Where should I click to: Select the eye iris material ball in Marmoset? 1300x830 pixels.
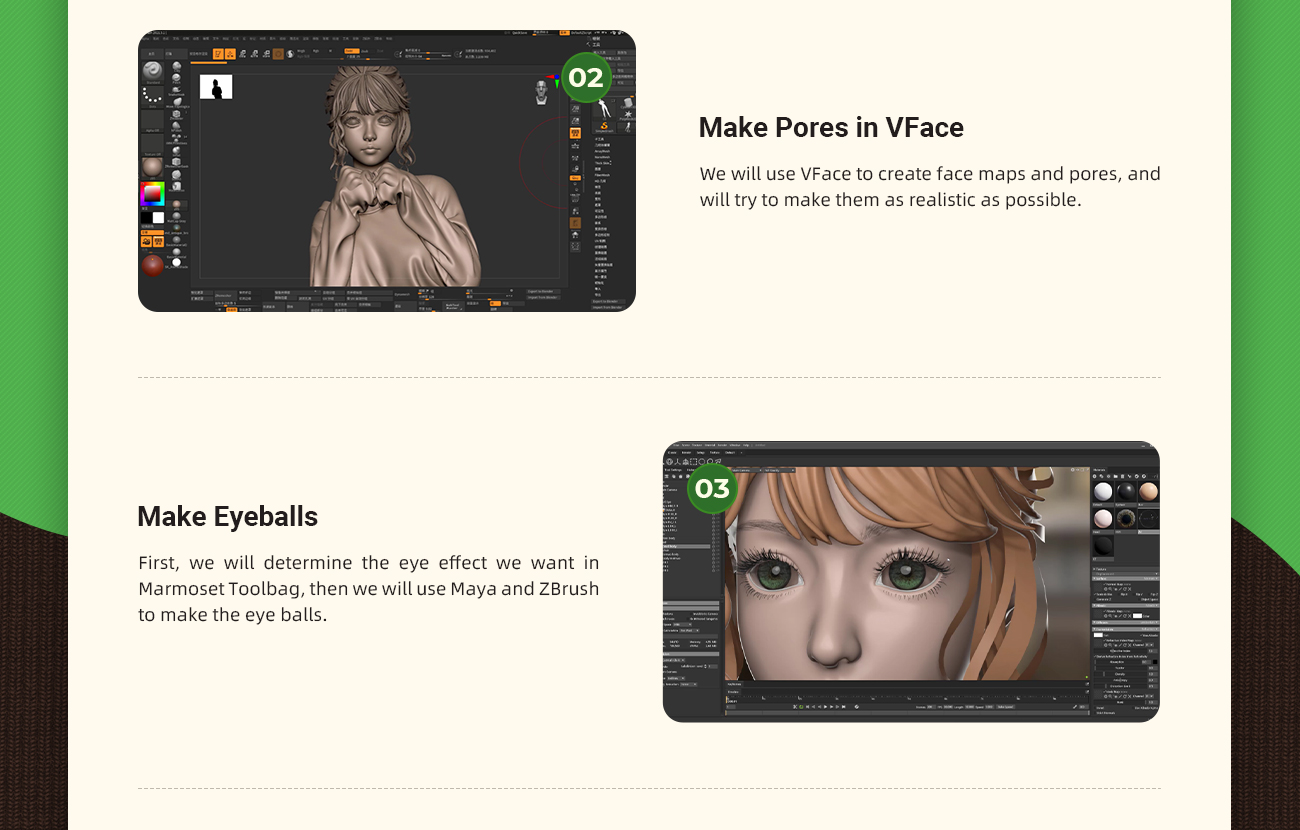click(1126, 518)
